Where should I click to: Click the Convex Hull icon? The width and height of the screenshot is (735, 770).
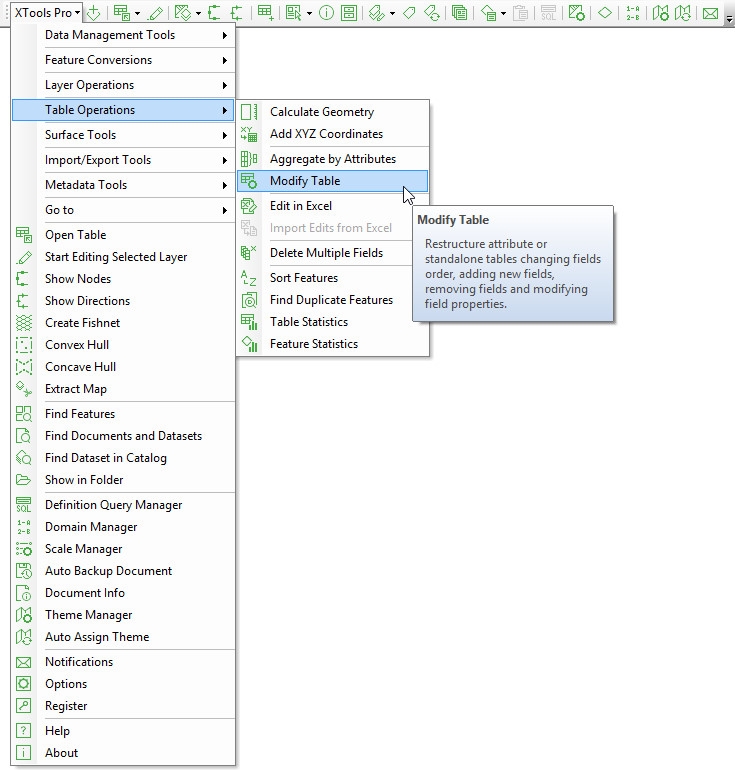[x=24, y=345]
